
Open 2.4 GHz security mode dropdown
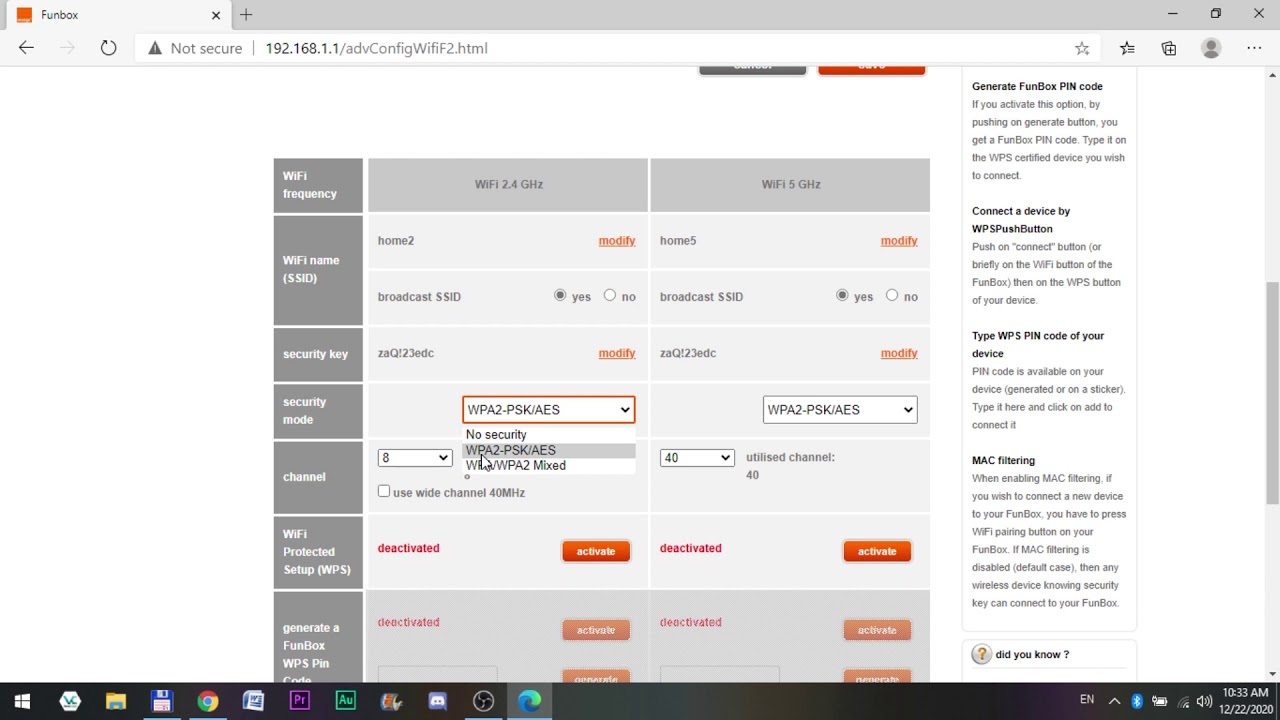point(548,409)
